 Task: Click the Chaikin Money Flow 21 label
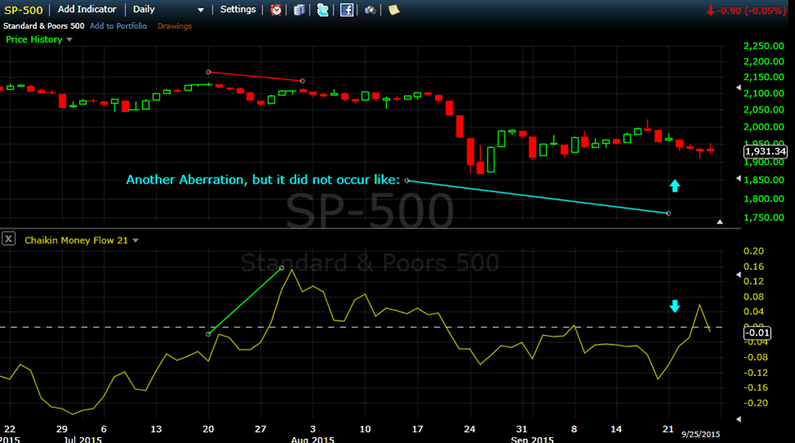(x=76, y=240)
